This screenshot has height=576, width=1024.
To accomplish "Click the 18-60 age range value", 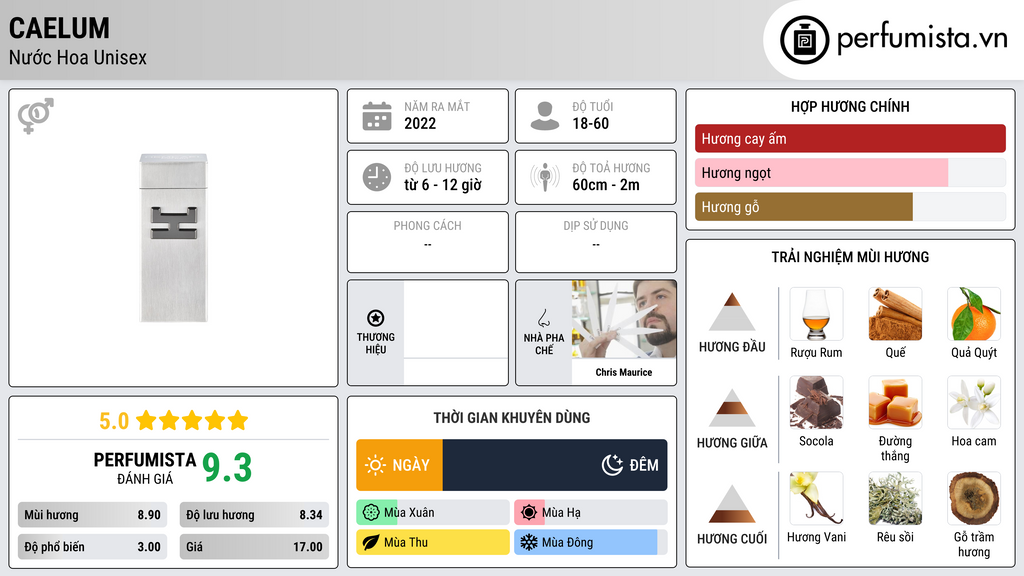I will 590,123.
